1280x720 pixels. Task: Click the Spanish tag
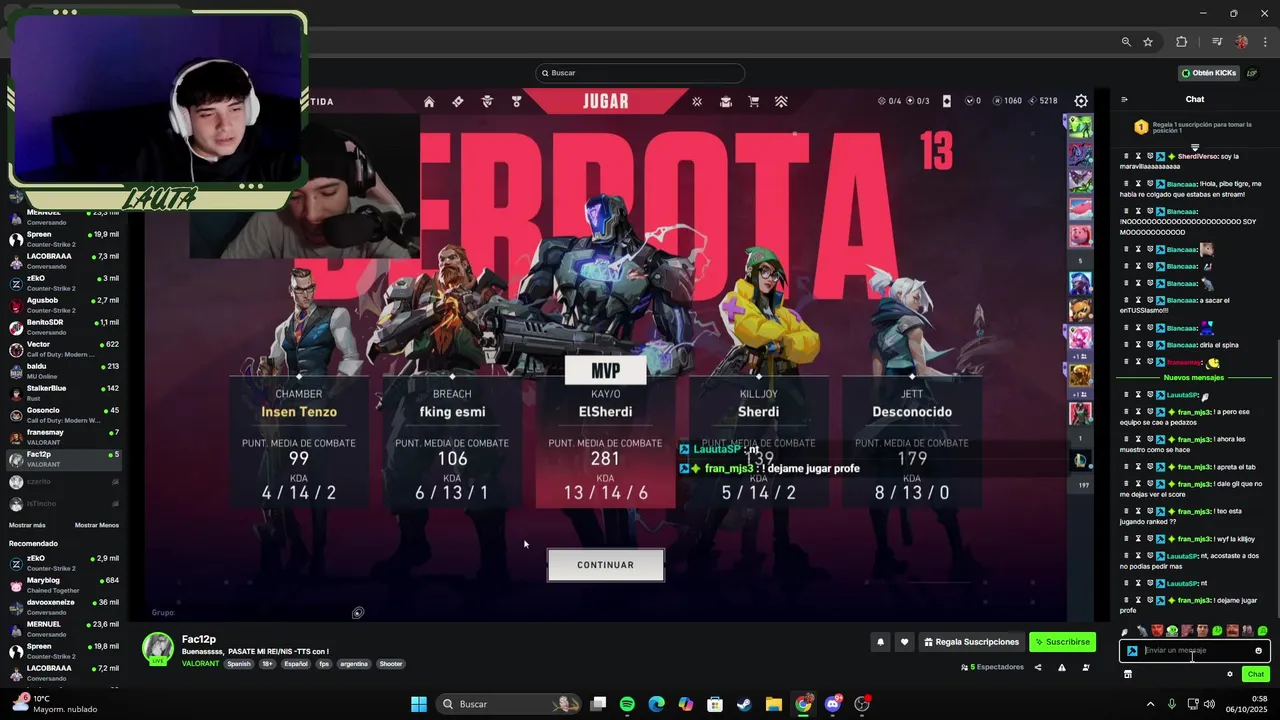239,664
